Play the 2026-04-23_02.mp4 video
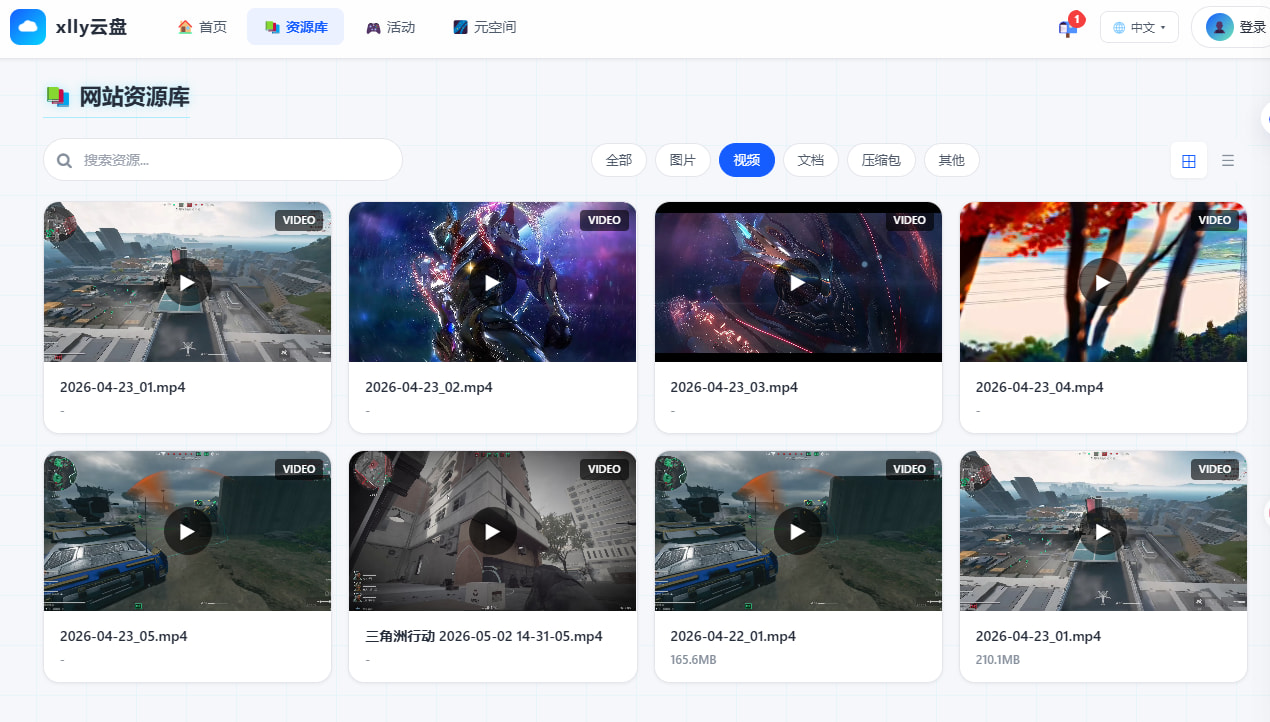 (x=492, y=283)
